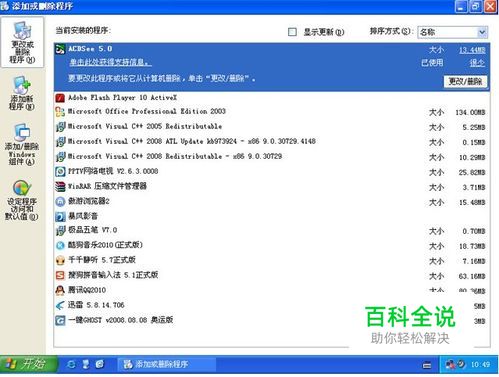
Task: Click the 13.44MB size link for ACDSee
Action: 472,50
